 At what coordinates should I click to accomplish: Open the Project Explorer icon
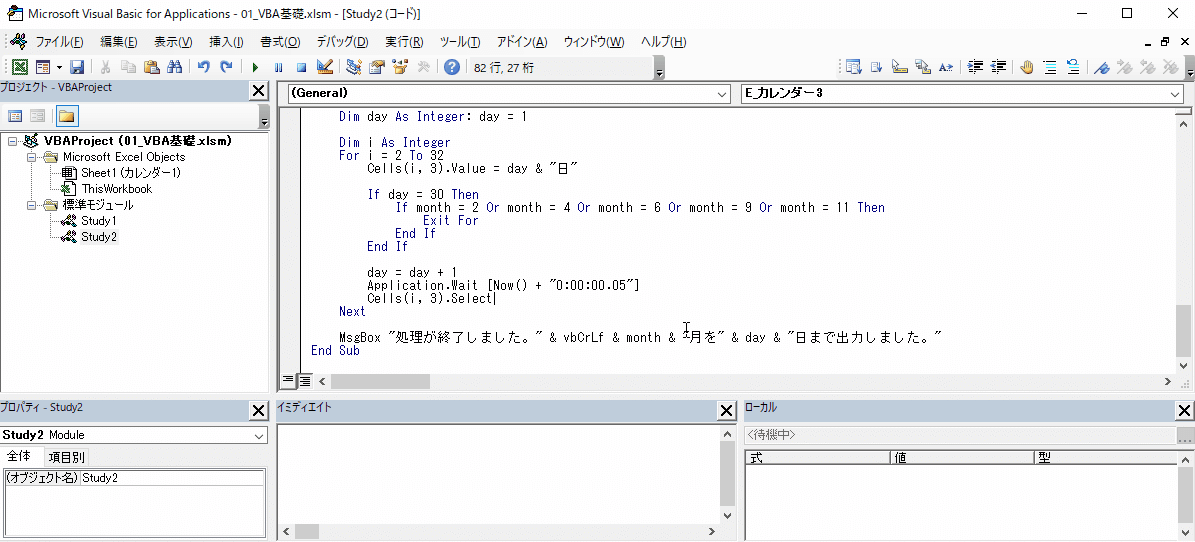point(353,67)
